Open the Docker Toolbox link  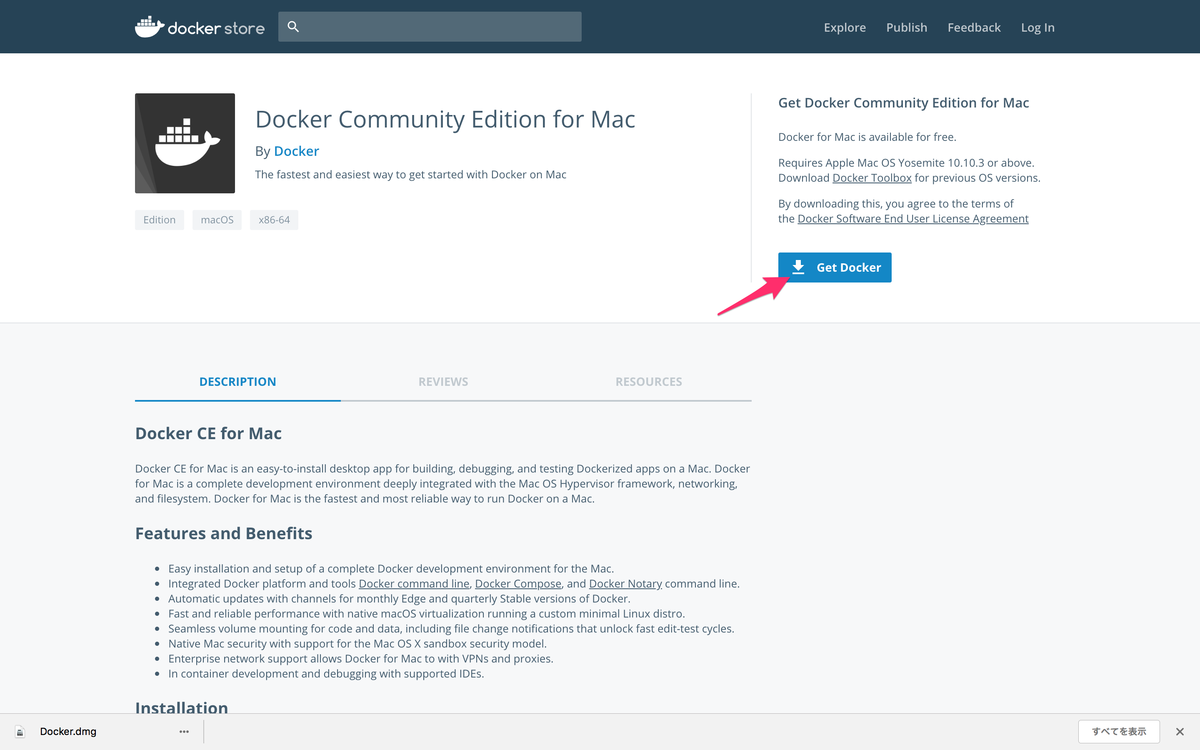click(872, 178)
